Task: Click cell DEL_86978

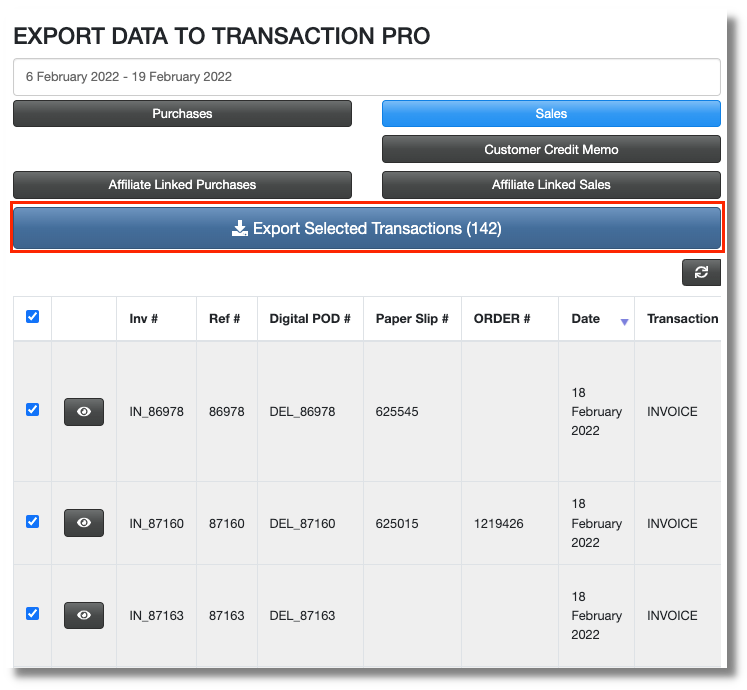Action: [303, 412]
